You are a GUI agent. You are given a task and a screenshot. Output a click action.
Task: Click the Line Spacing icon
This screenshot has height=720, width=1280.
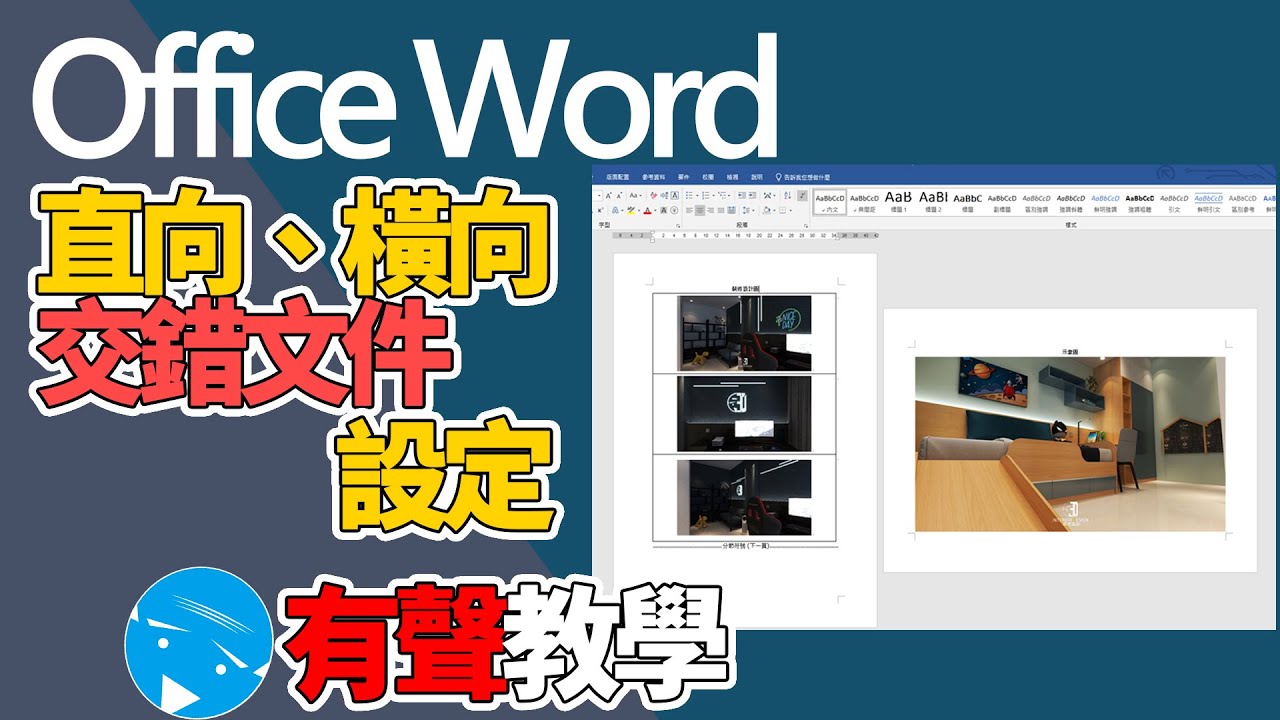coord(745,210)
